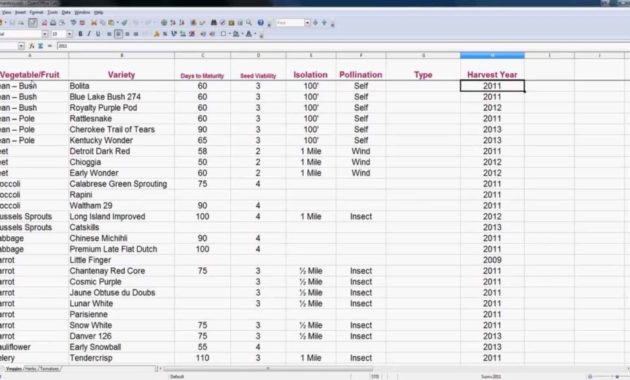Apply Background Color to cell
The image size is (630, 380).
pyautogui.click(x=236, y=34)
